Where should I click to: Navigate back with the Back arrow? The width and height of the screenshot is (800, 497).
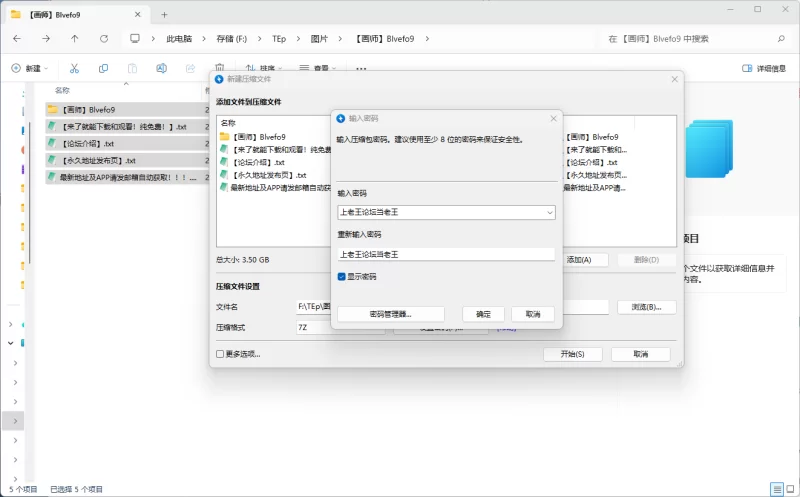(x=17, y=39)
